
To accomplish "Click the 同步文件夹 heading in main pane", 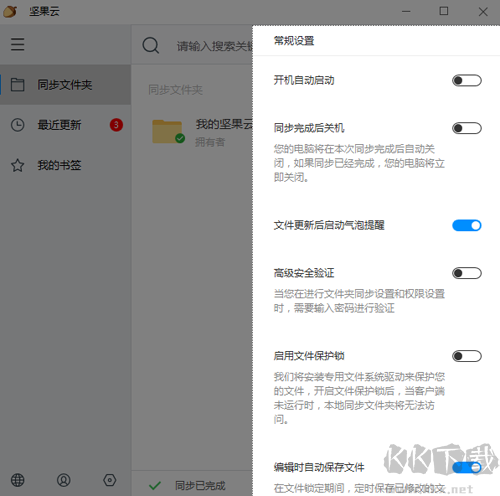I will pos(175,90).
